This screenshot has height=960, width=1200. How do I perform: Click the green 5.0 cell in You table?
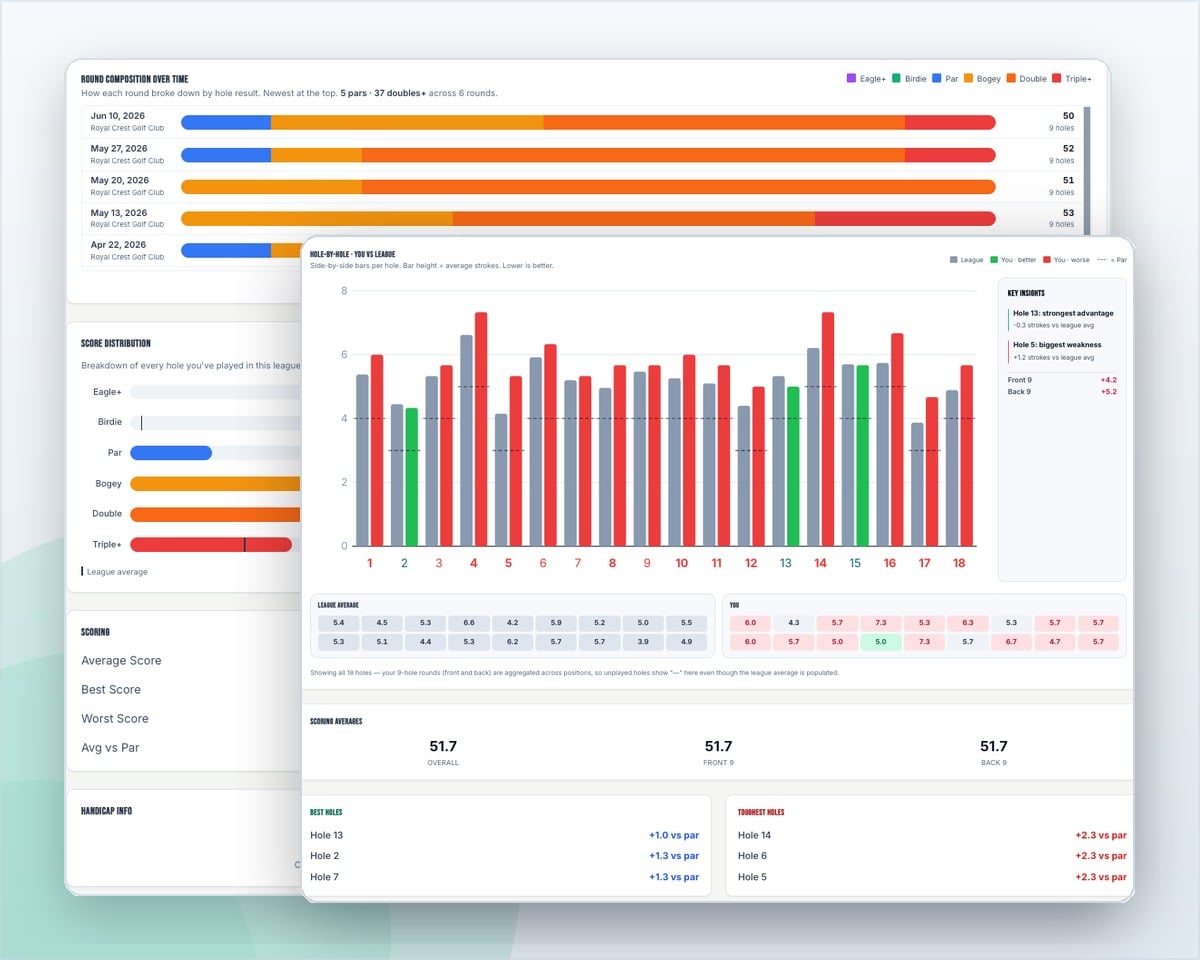pos(880,642)
